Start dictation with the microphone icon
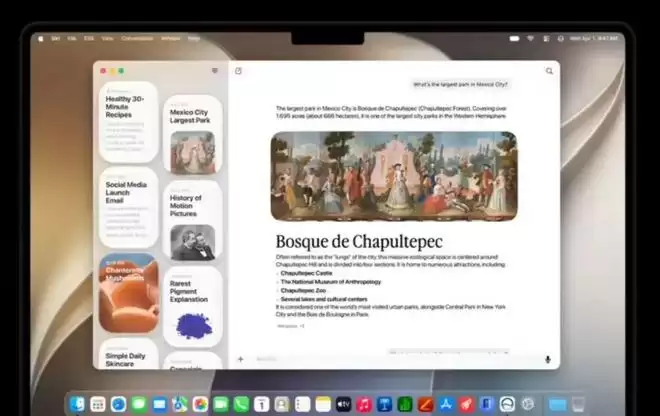 click(x=548, y=359)
